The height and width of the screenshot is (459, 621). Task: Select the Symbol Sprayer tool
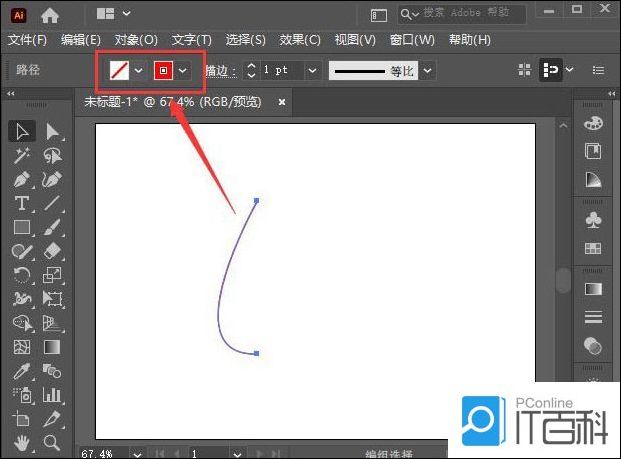tap(22, 395)
